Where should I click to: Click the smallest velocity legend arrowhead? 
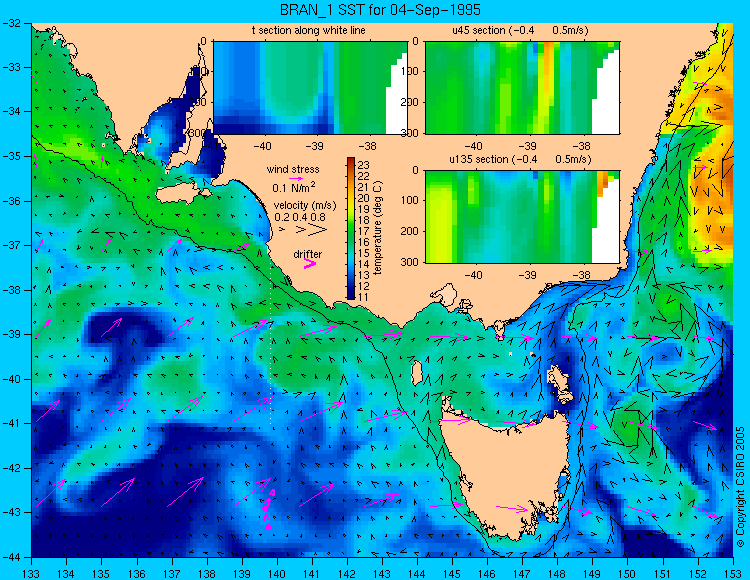[x=282, y=230]
